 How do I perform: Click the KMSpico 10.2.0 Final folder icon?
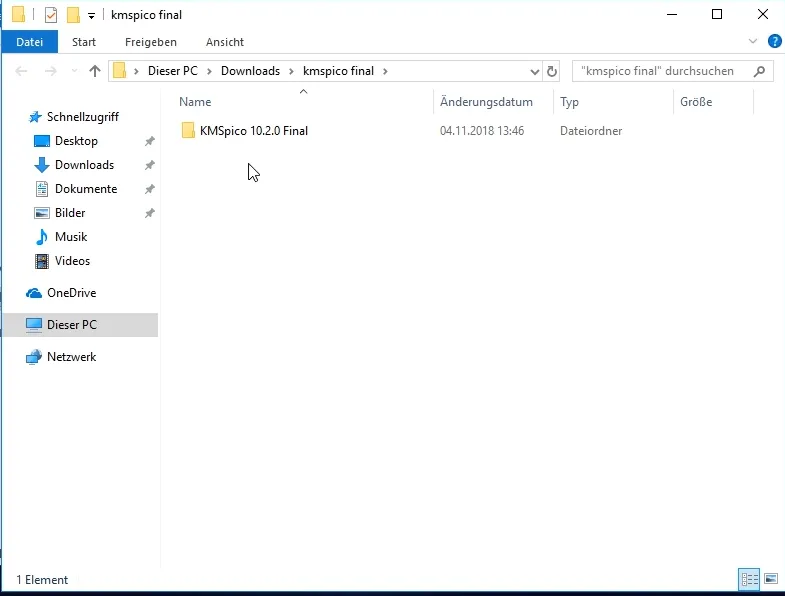pos(188,130)
